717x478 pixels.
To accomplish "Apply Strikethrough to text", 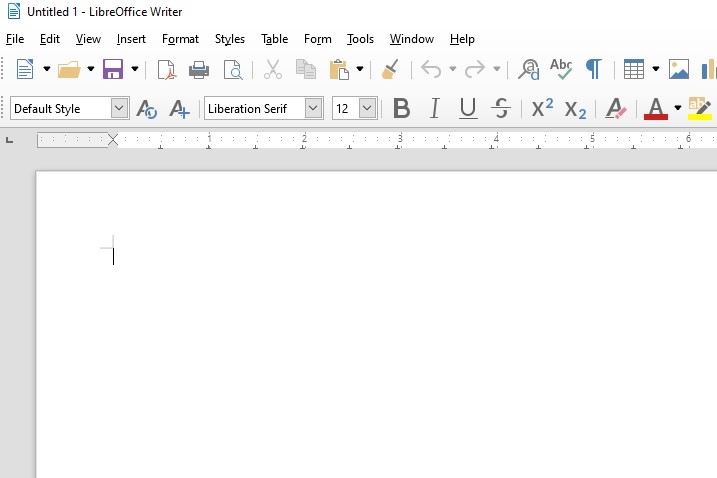I will 502,108.
